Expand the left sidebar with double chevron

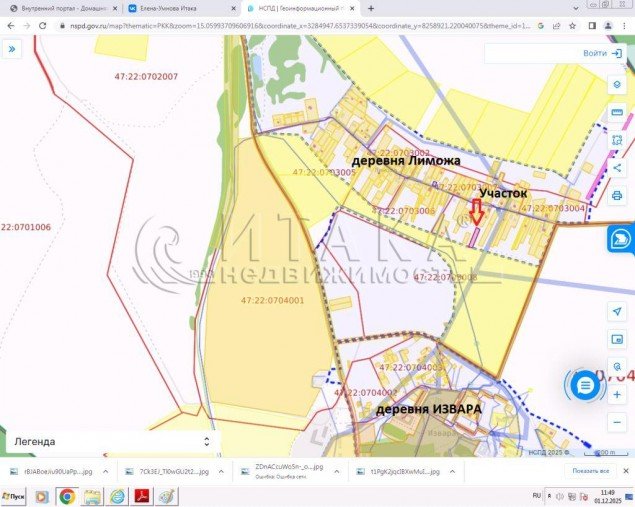[12, 47]
